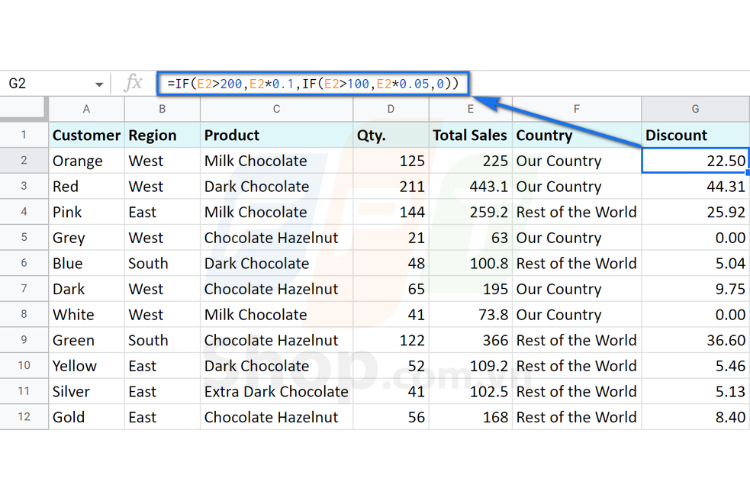750x500 pixels.
Task: Select Blue's South region cell
Action: pyautogui.click(x=162, y=263)
